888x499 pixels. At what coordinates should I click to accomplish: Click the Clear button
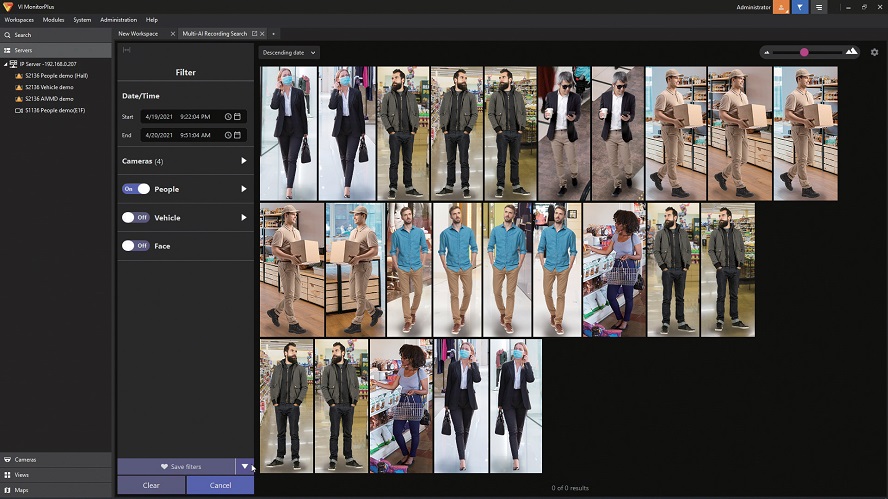click(151, 485)
